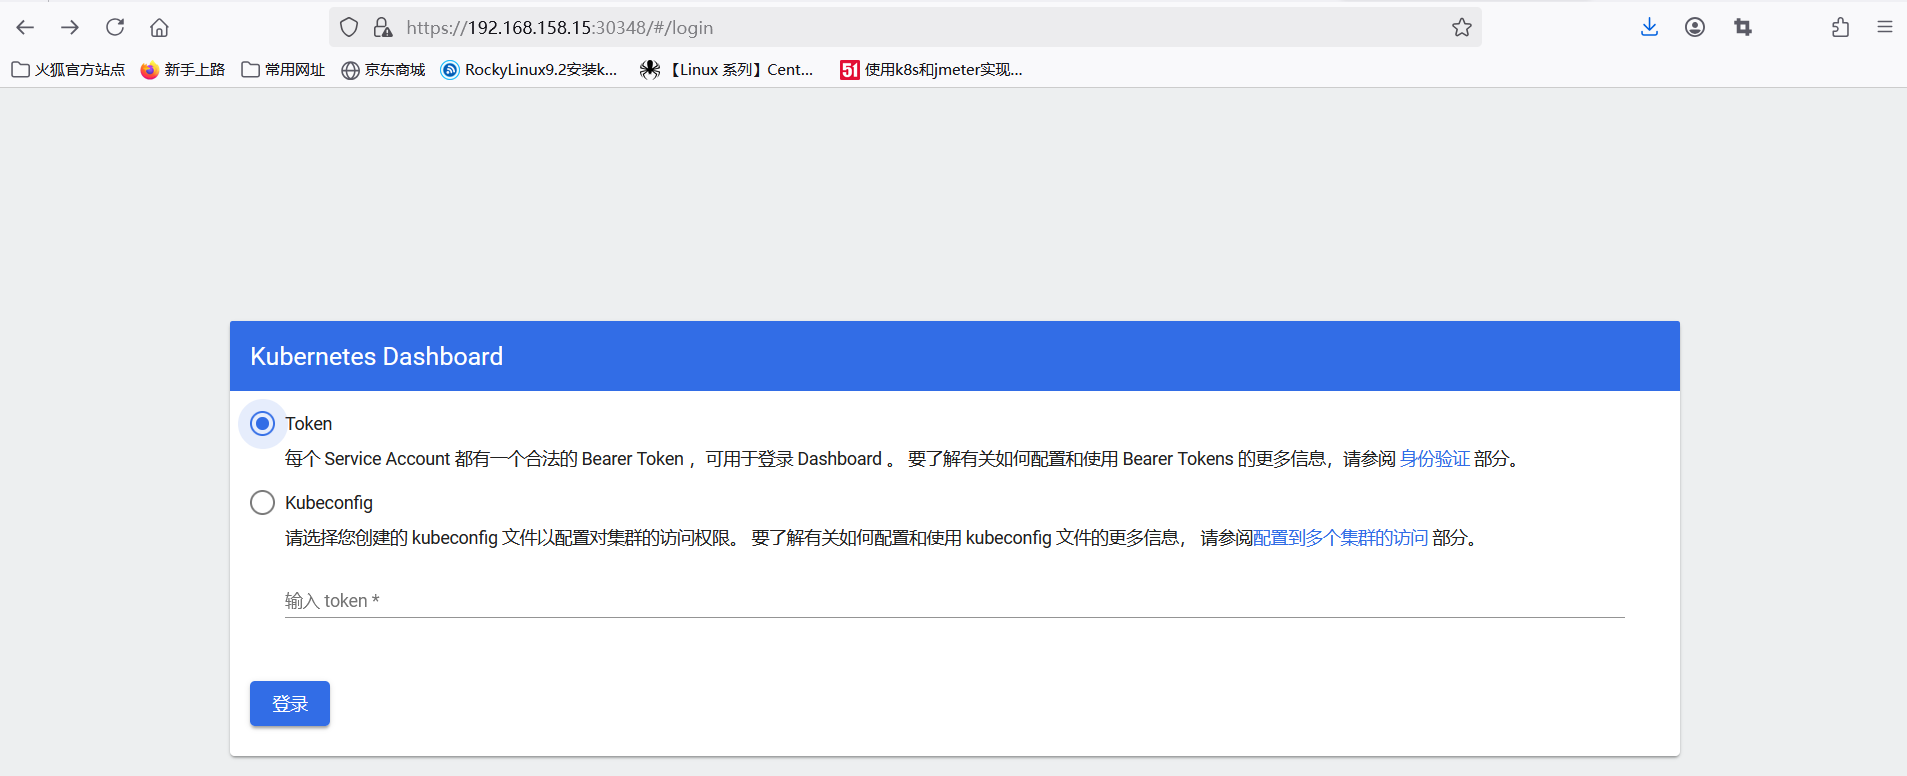1907x776 pixels.
Task: Click the Kubeconfig label text
Action: point(329,503)
